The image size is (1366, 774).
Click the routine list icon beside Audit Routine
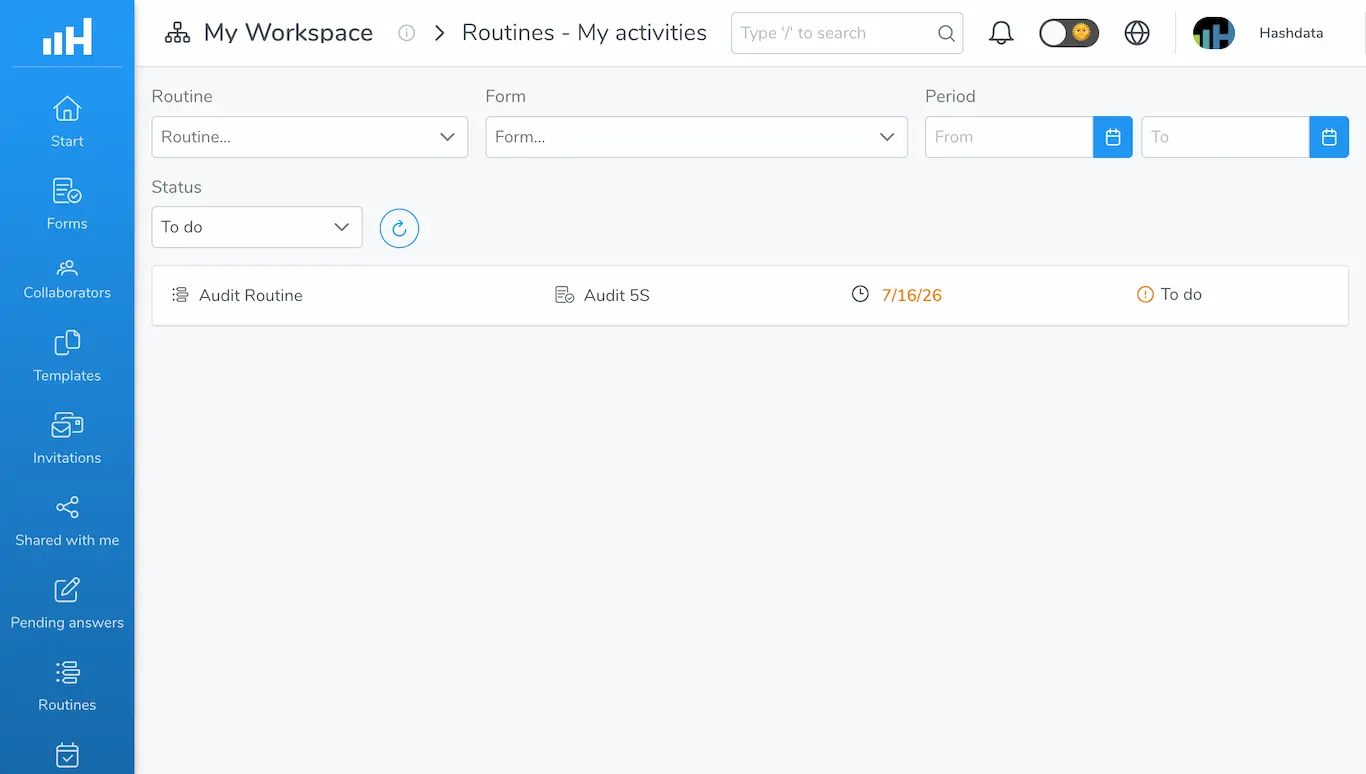(180, 295)
